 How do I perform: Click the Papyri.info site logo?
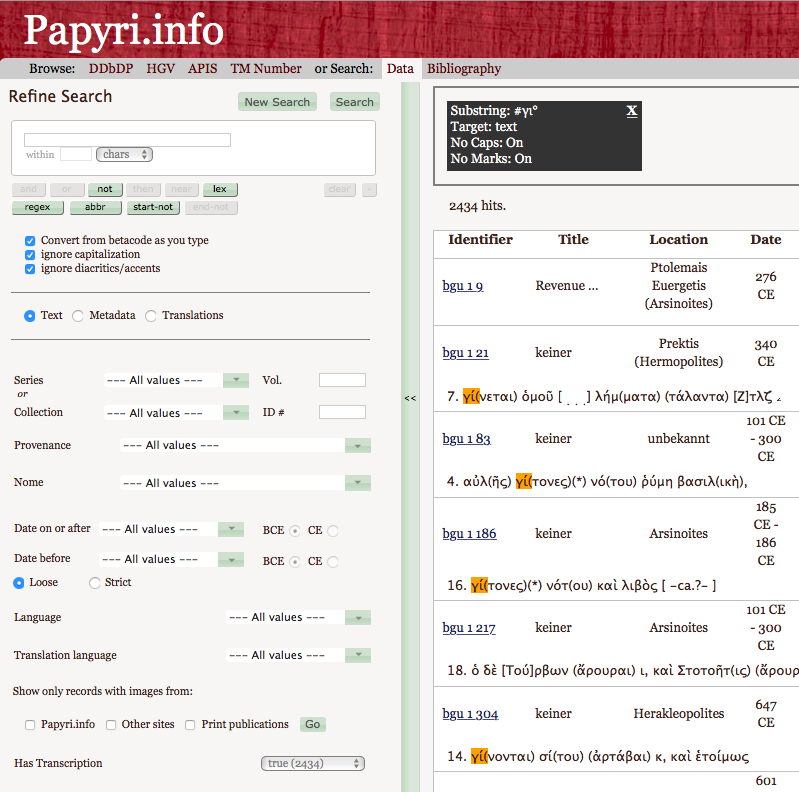click(x=123, y=30)
